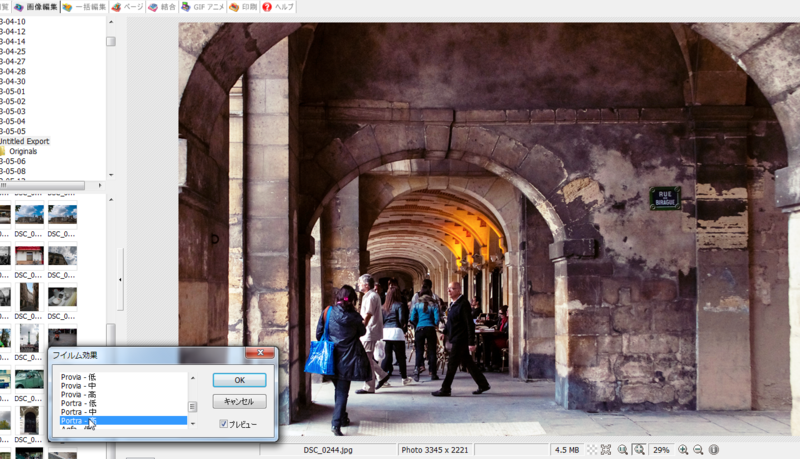Select the red storefront thumbnail
The height and width of the screenshot is (459, 800).
29,255
